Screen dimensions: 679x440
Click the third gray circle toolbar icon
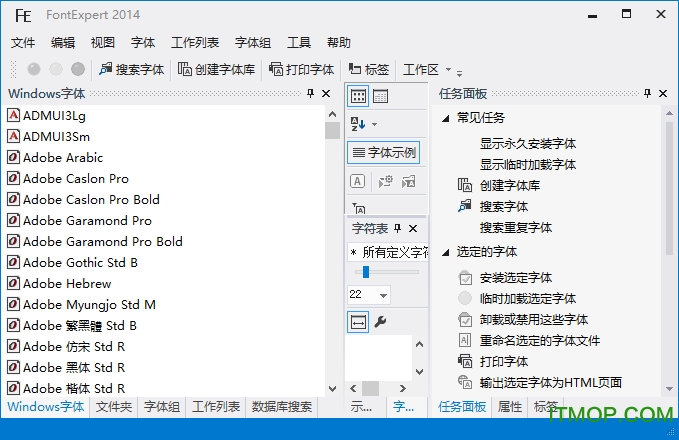click(78, 69)
